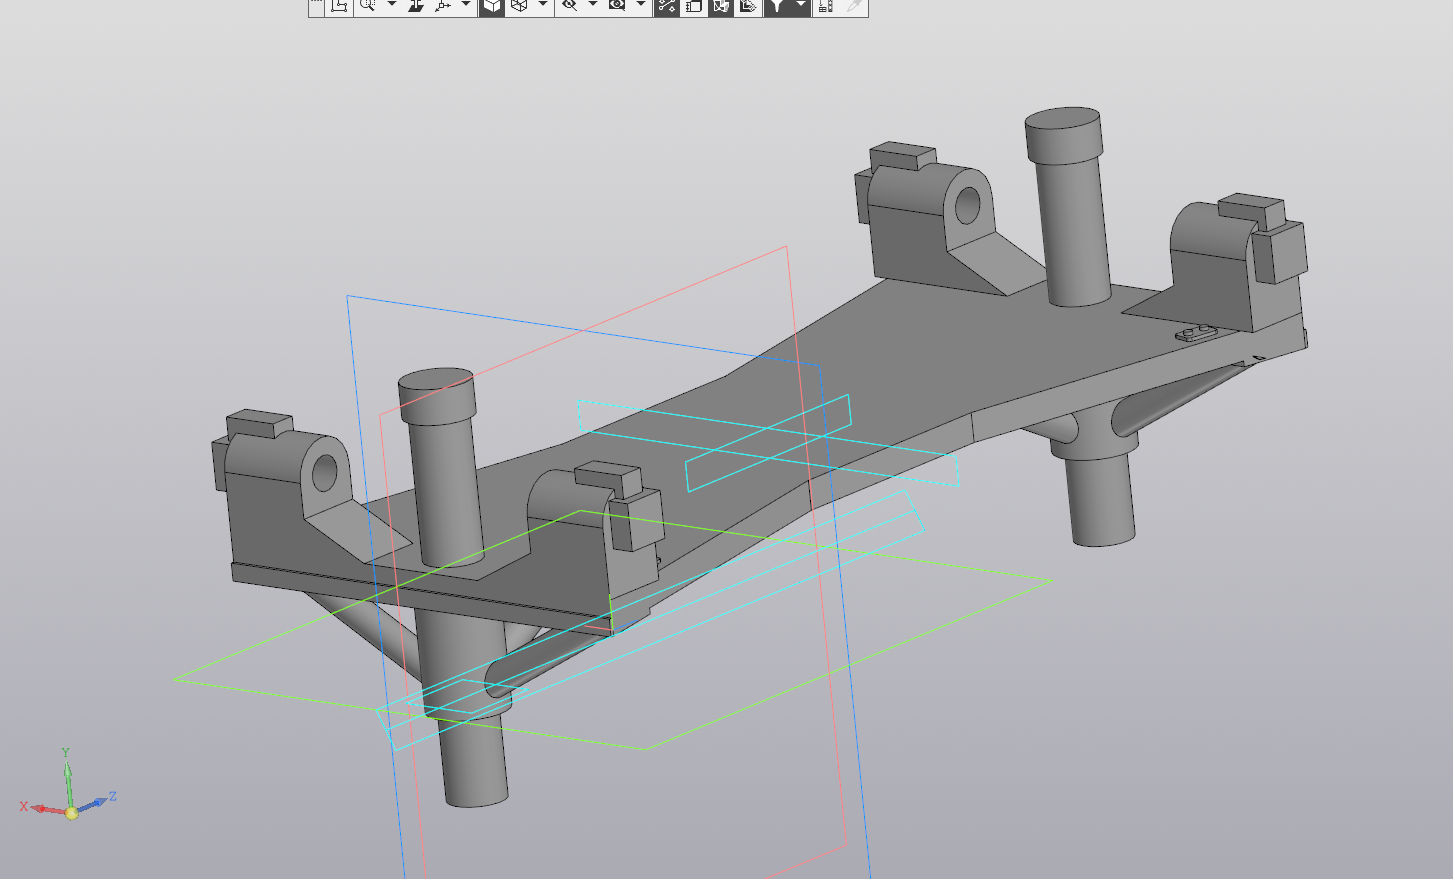Click the funnel filter icon
Viewport: 1455px width, 881px height.
point(777,6)
